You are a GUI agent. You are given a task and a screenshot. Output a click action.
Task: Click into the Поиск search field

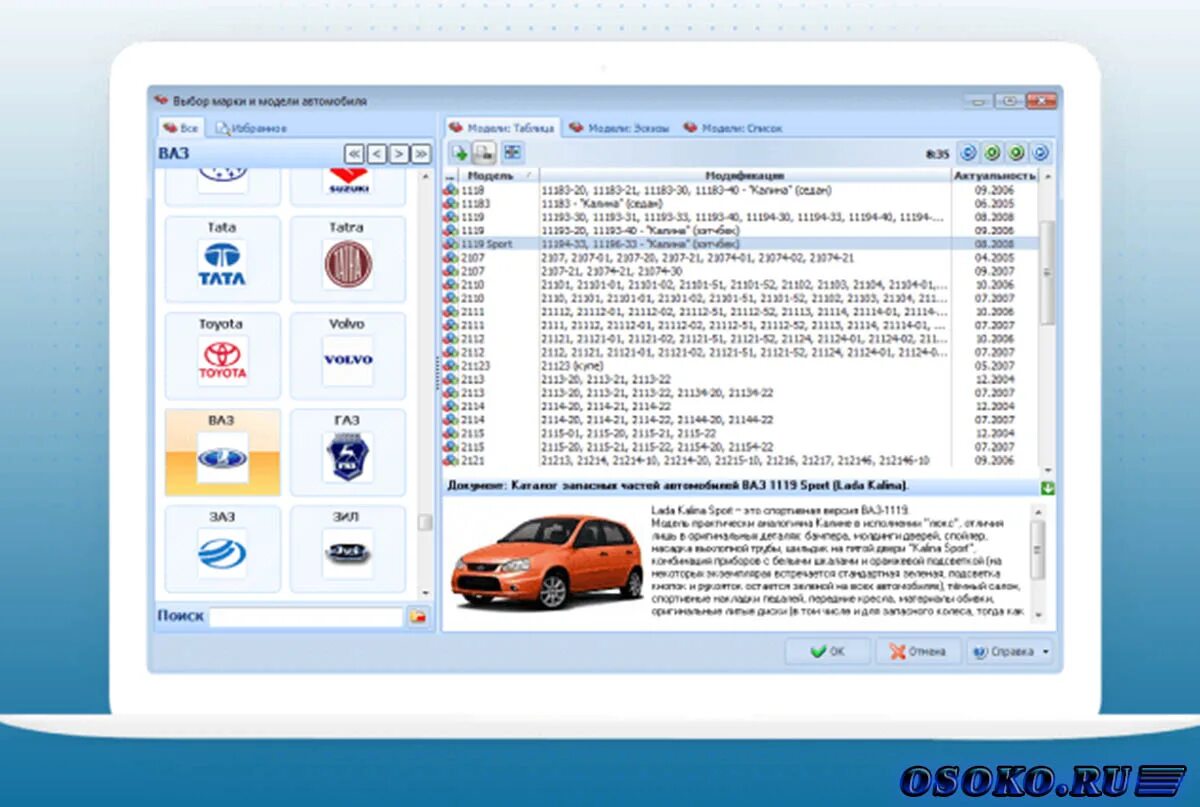tap(305, 617)
